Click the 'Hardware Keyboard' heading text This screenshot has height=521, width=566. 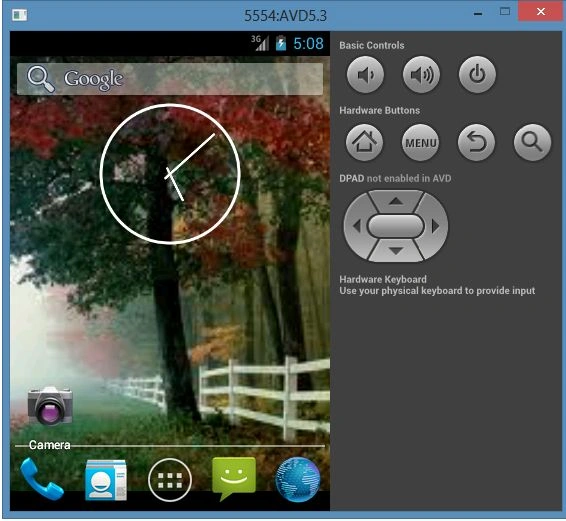tap(383, 279)
